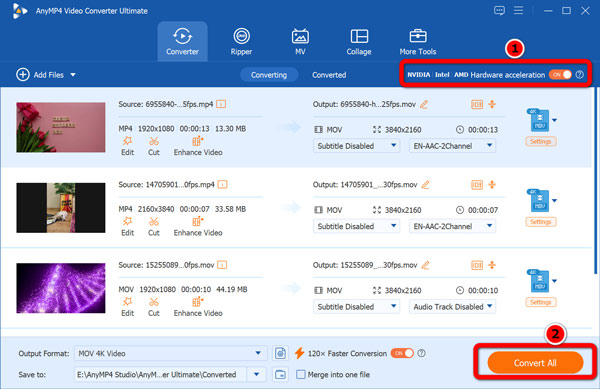Click the file list vertical scrollbar
Image resolution: width=600 pixels, height=389 pixels.
click(x=595, y=181)
